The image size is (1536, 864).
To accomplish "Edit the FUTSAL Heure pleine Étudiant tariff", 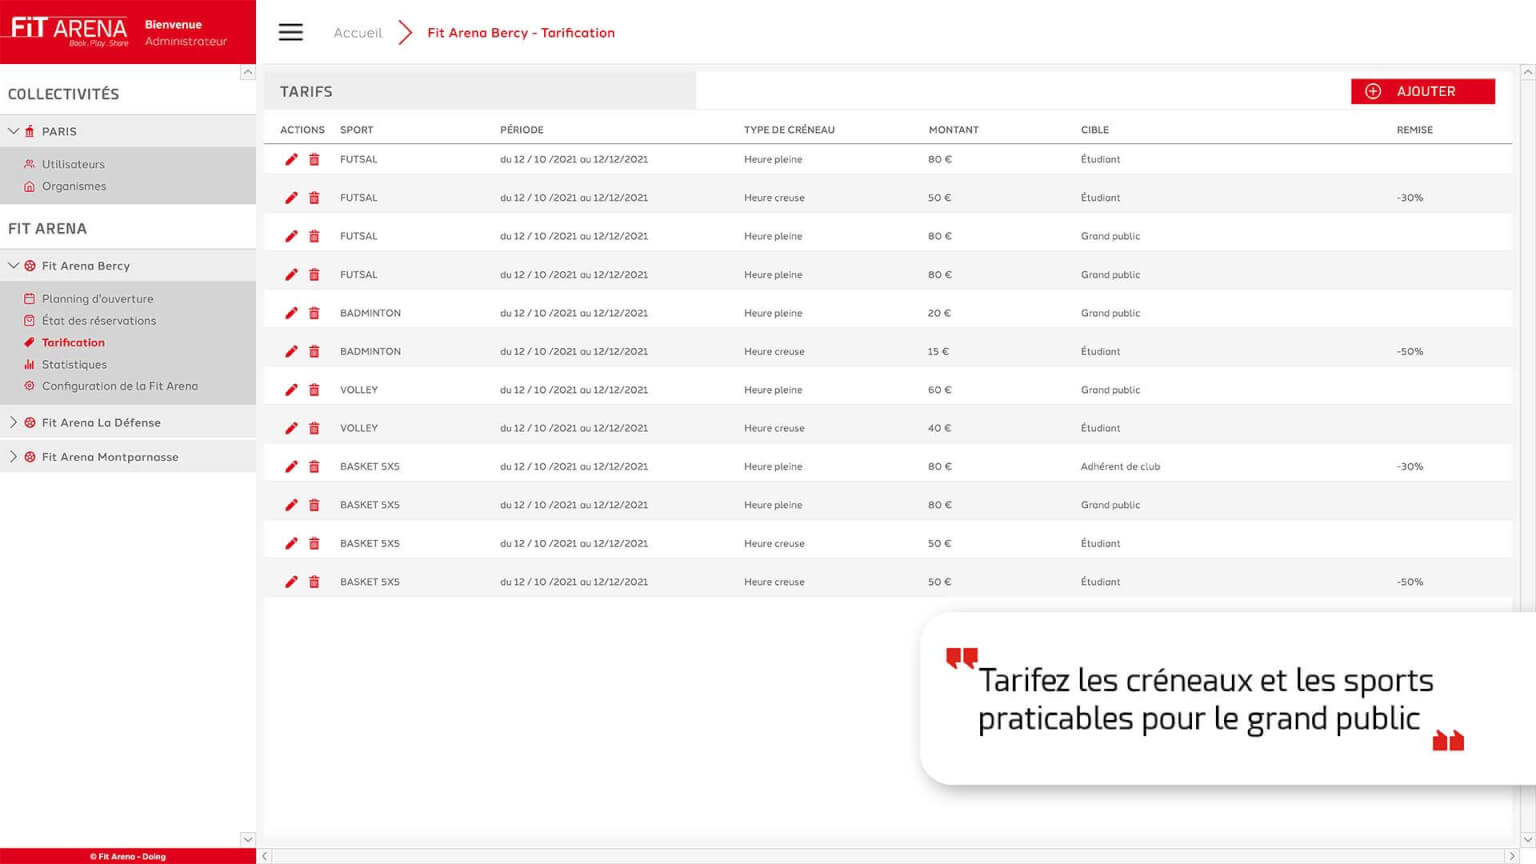I will point(291,159).
